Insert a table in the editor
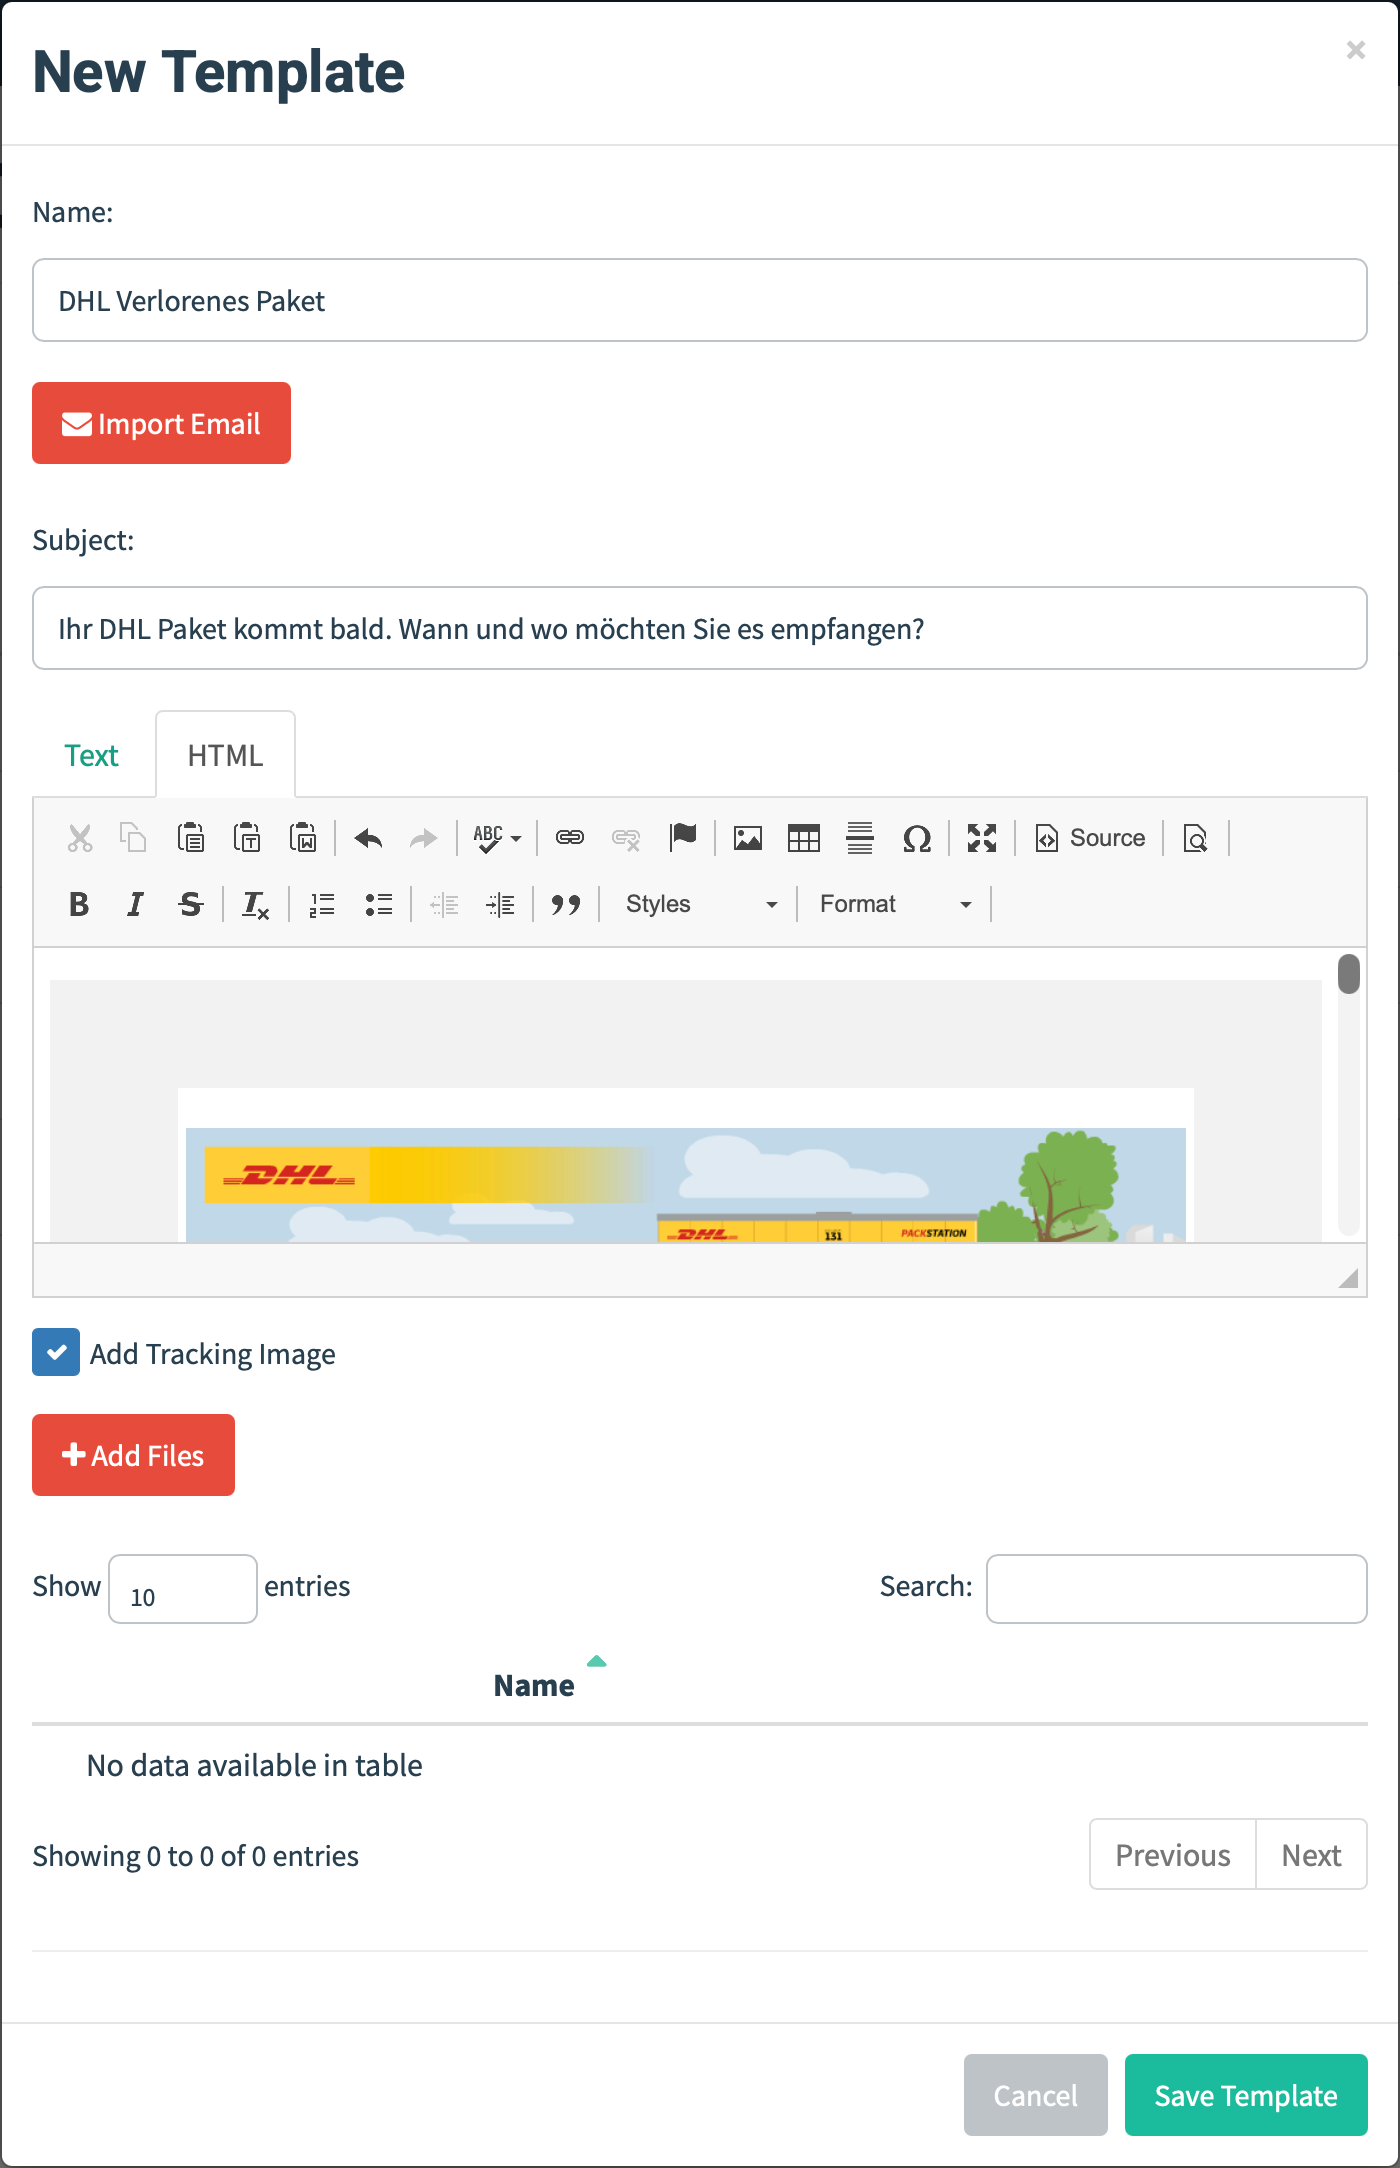Viewport: 1400px width, 2168px height. [803, 838]
